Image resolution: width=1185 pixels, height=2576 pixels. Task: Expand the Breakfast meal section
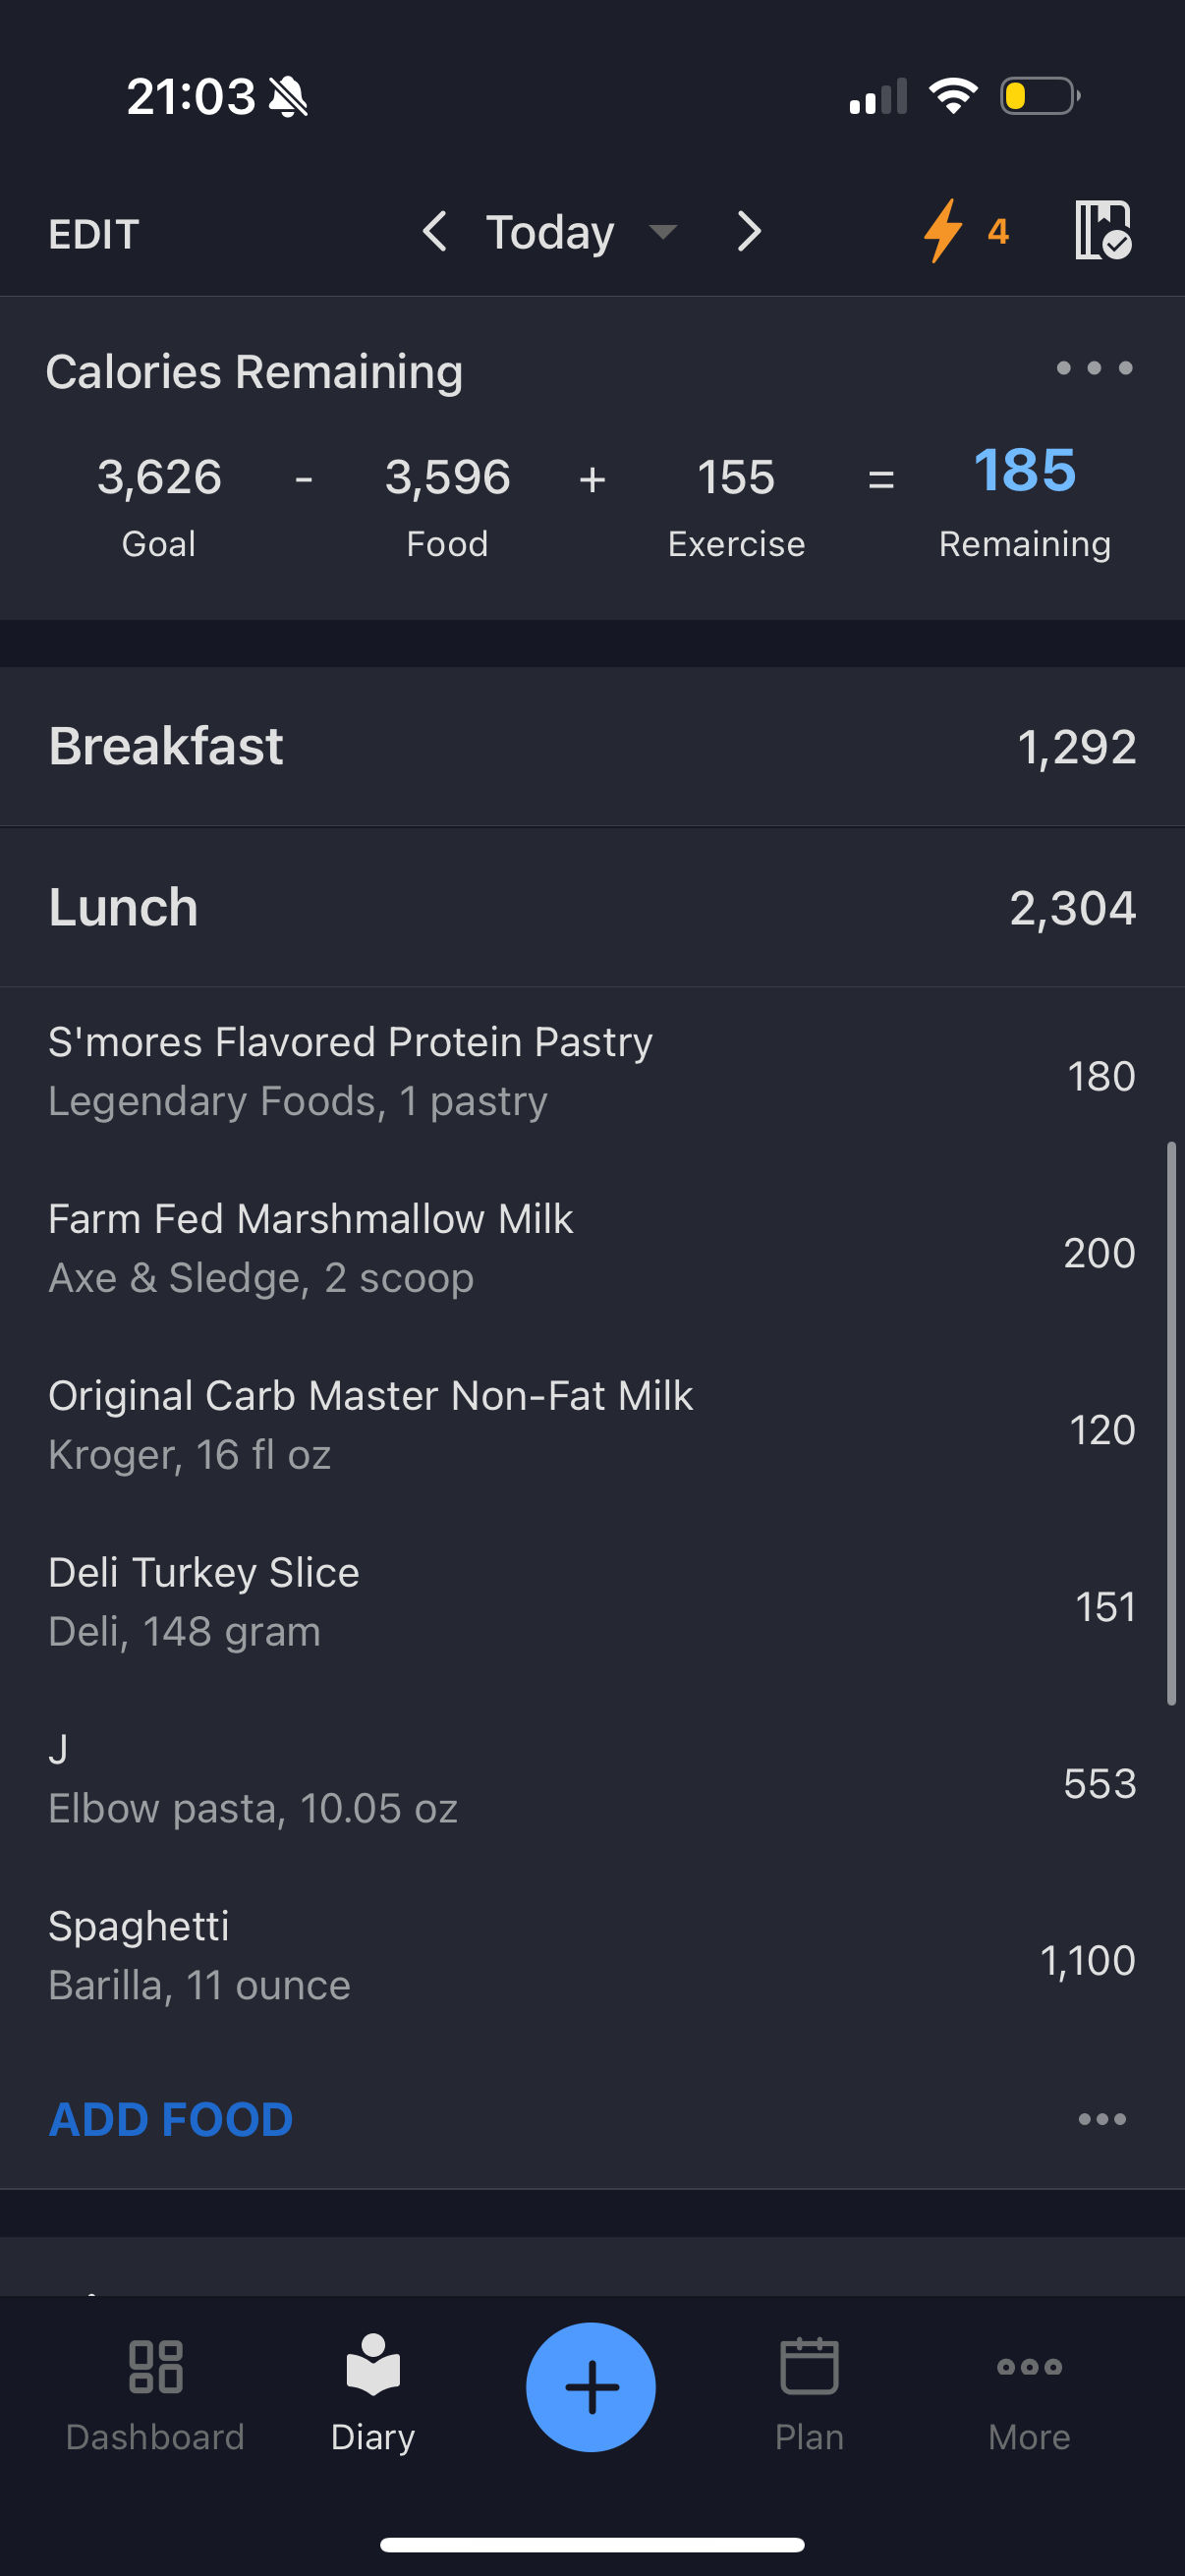coord(592,746)
